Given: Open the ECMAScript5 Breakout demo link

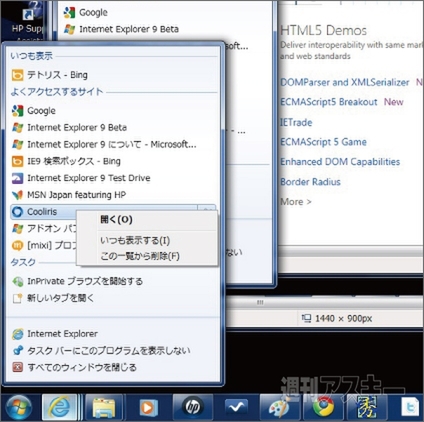Looking at the screenshot, I should [x=329, y=102].
